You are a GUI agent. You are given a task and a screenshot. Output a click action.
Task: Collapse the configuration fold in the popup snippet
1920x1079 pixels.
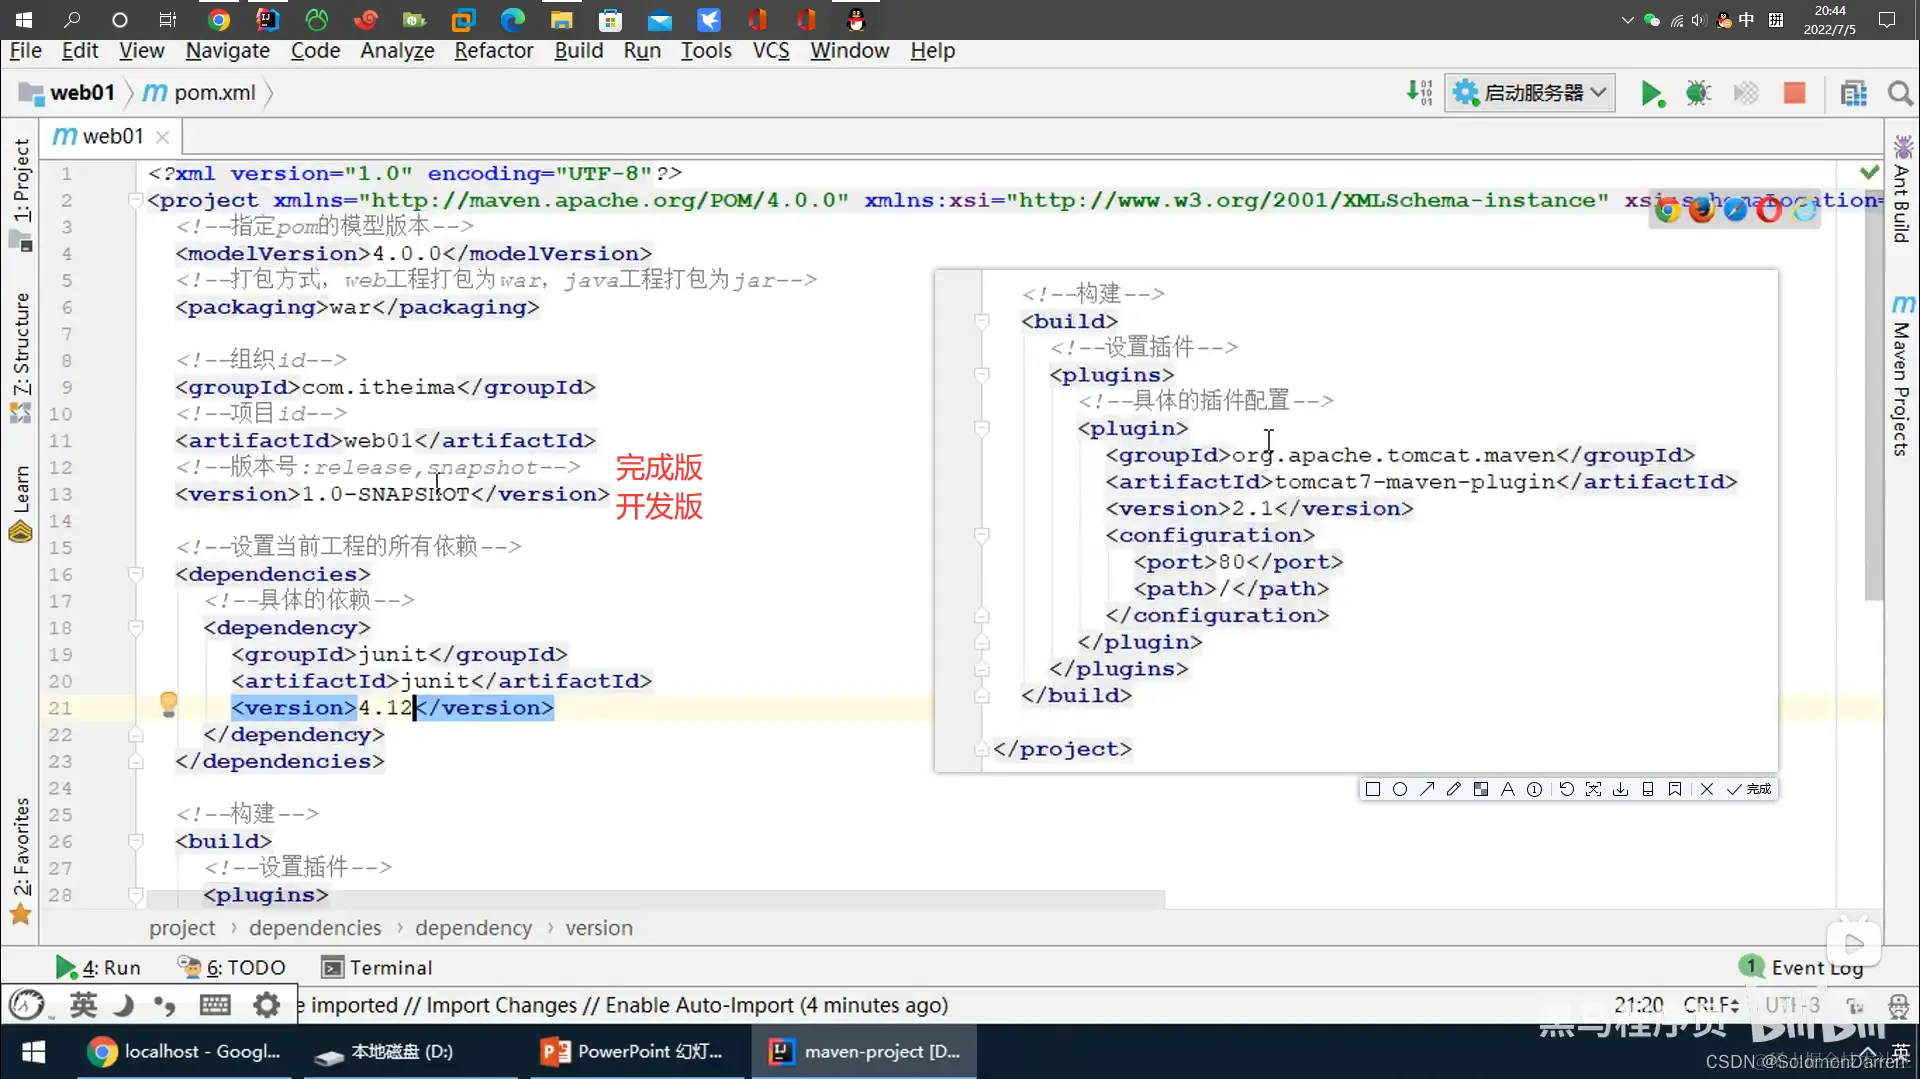pyautogui.click(x=982, y=535)
